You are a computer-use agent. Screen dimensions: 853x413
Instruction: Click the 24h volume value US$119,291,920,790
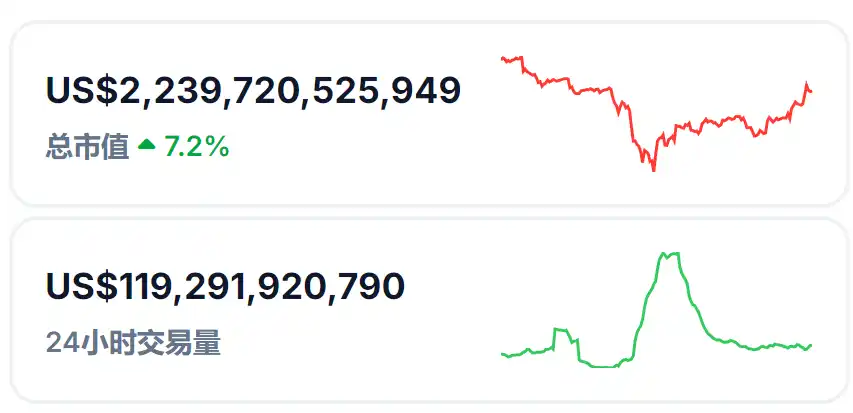pos(225,286)
